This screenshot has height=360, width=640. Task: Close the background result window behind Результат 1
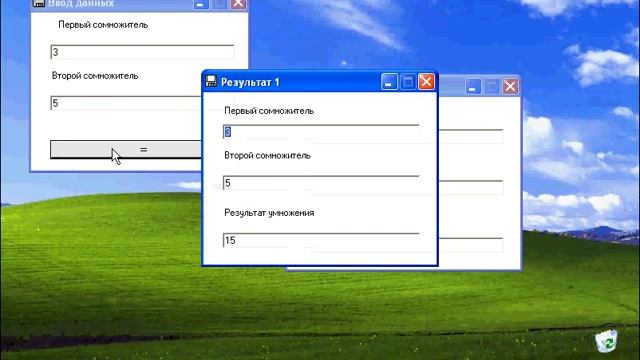click(x=510, y=87)
